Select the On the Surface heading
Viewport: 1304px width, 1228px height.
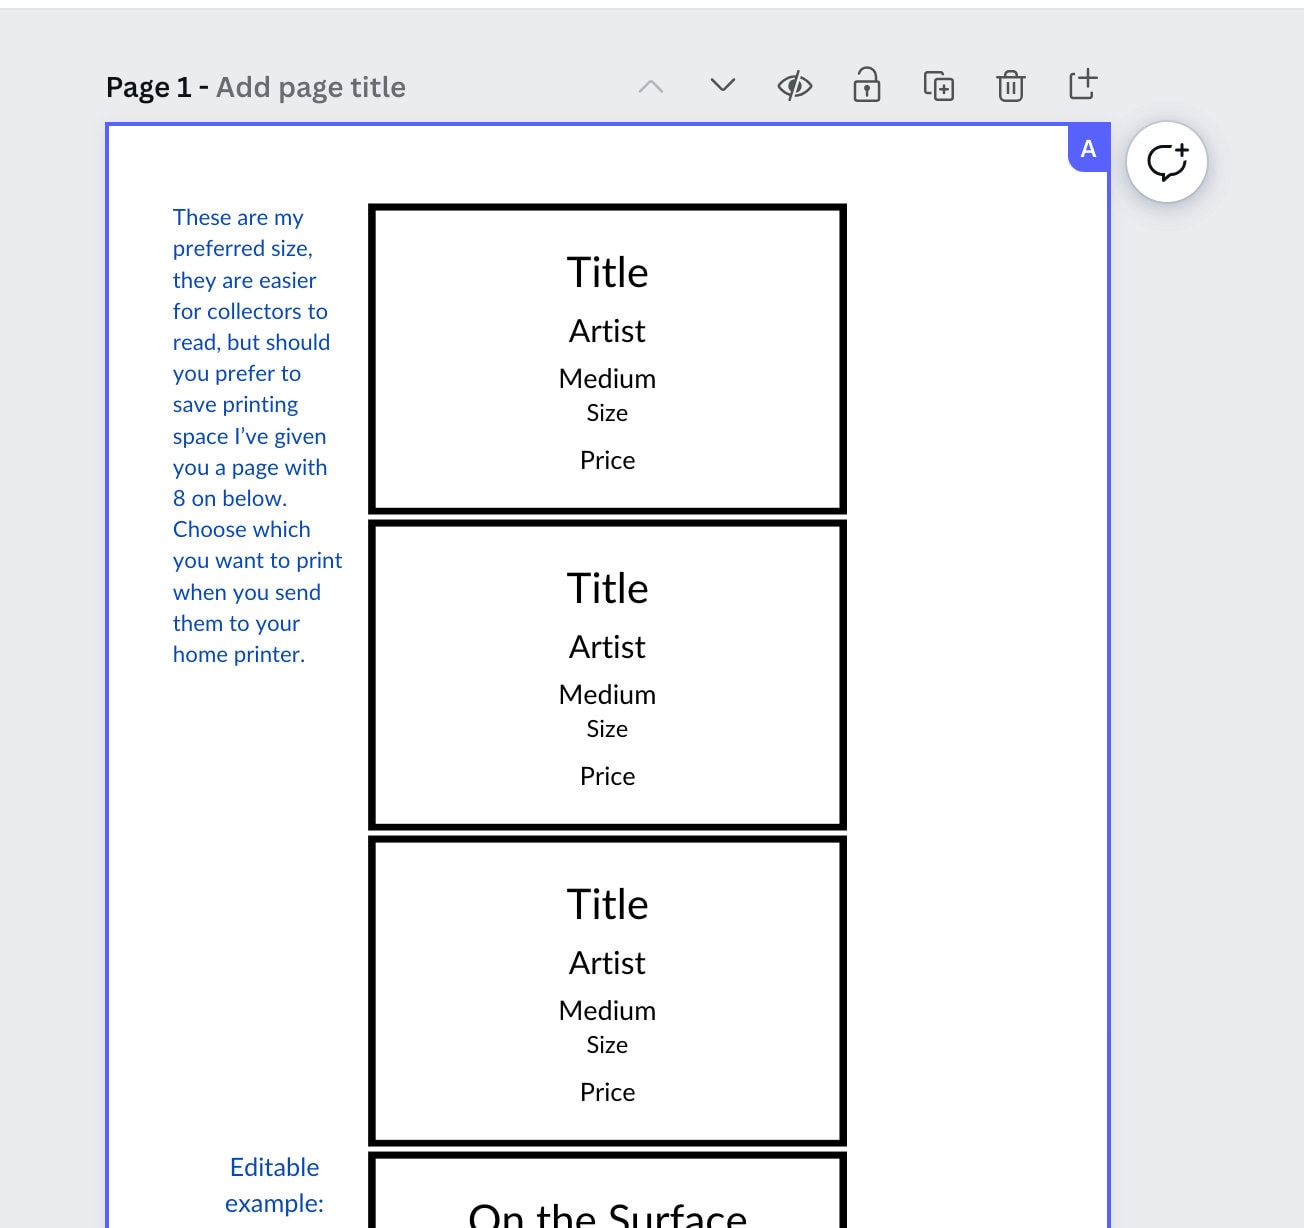tap(607, 1213)
